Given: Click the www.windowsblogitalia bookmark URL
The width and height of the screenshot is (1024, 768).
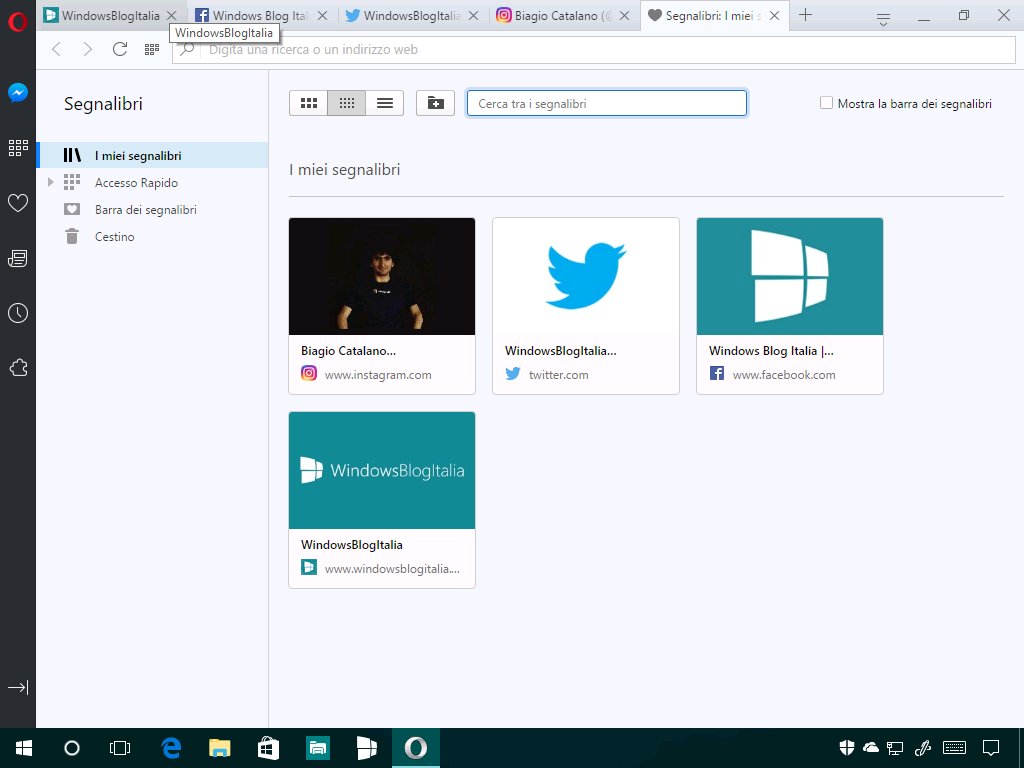Looking at the screenshot, I should tap(392, 569).
